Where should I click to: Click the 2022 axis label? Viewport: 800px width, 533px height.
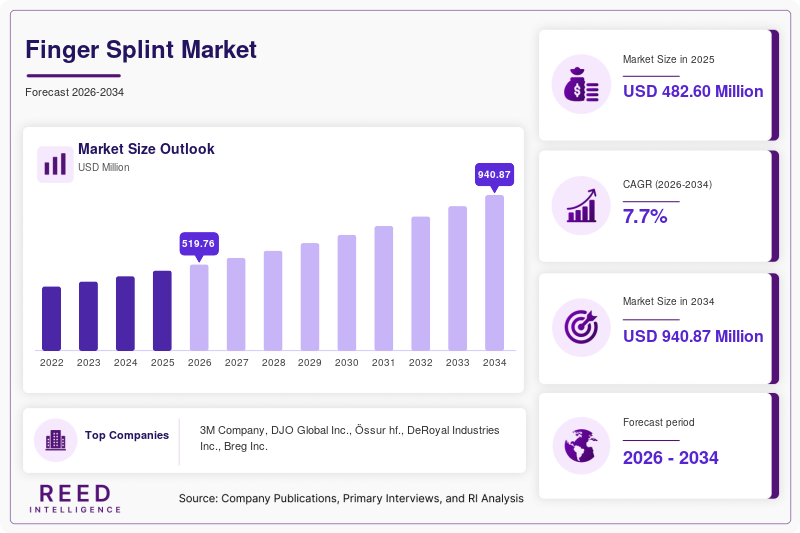pos(52,363)
